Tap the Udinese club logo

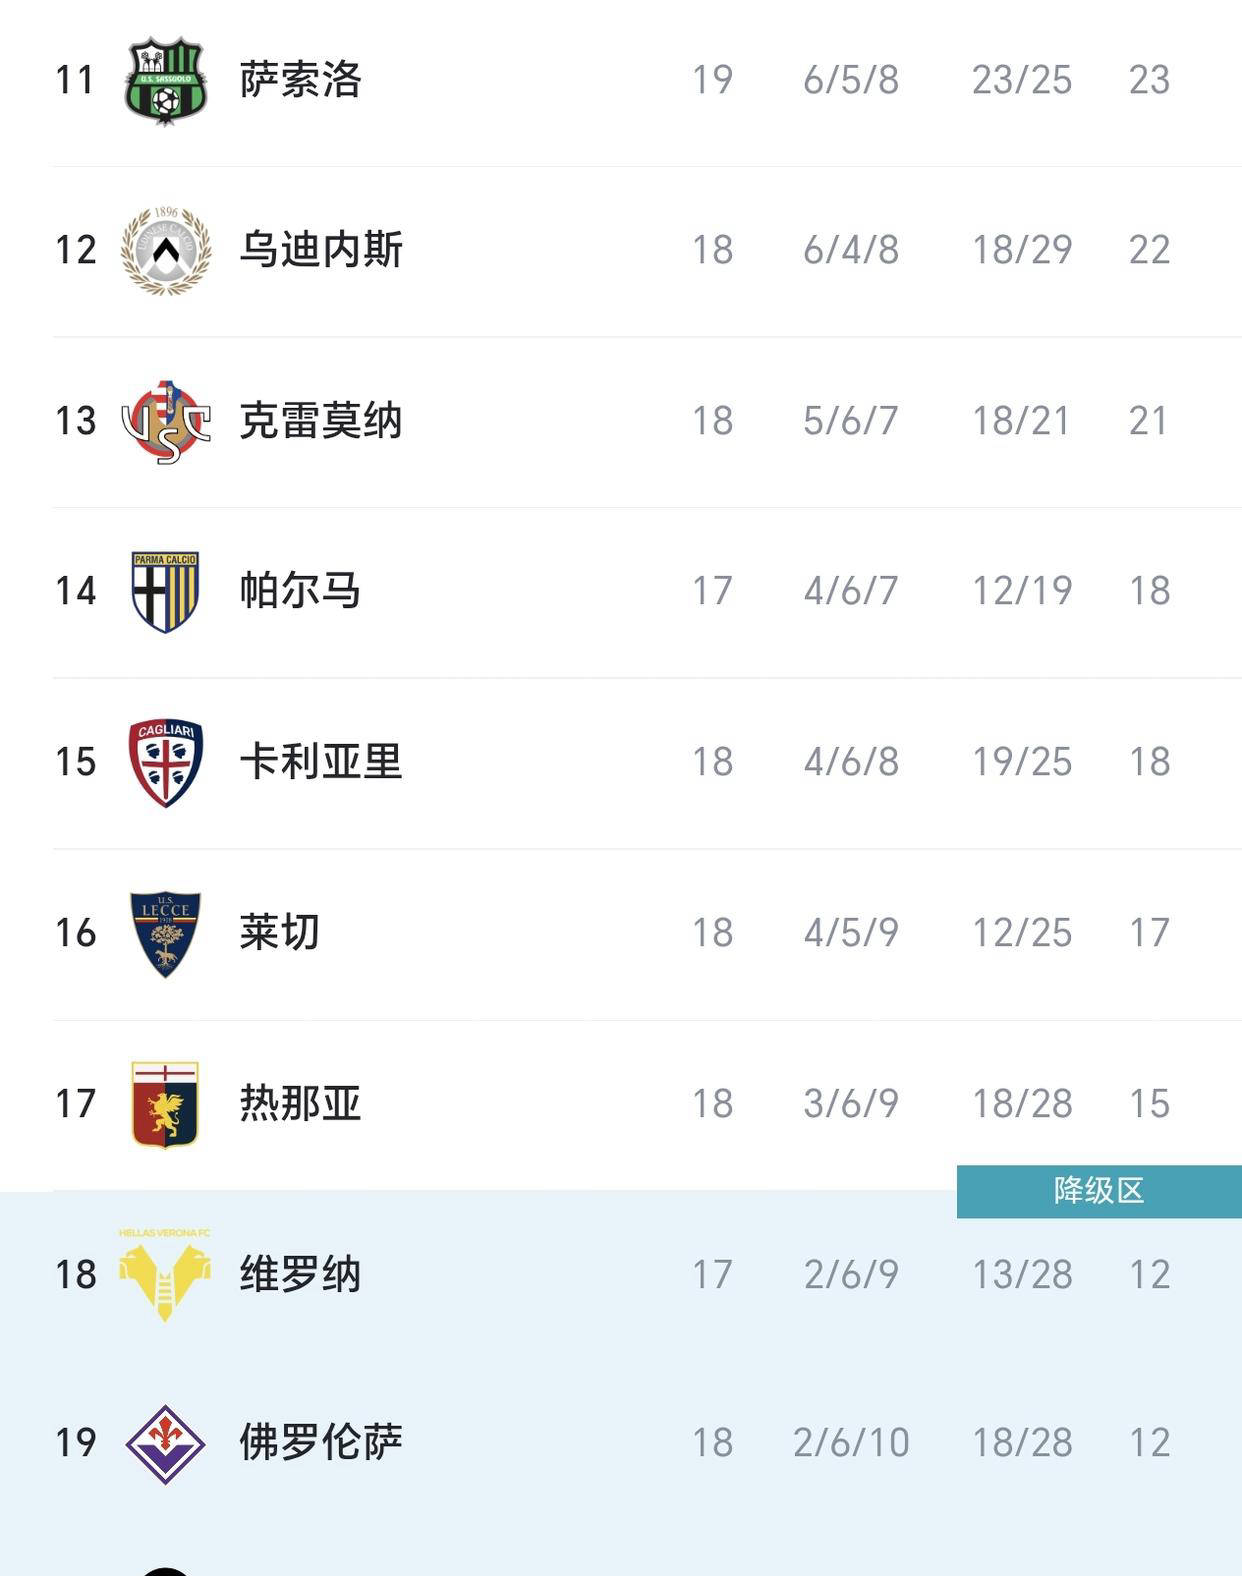click(166, 250)
